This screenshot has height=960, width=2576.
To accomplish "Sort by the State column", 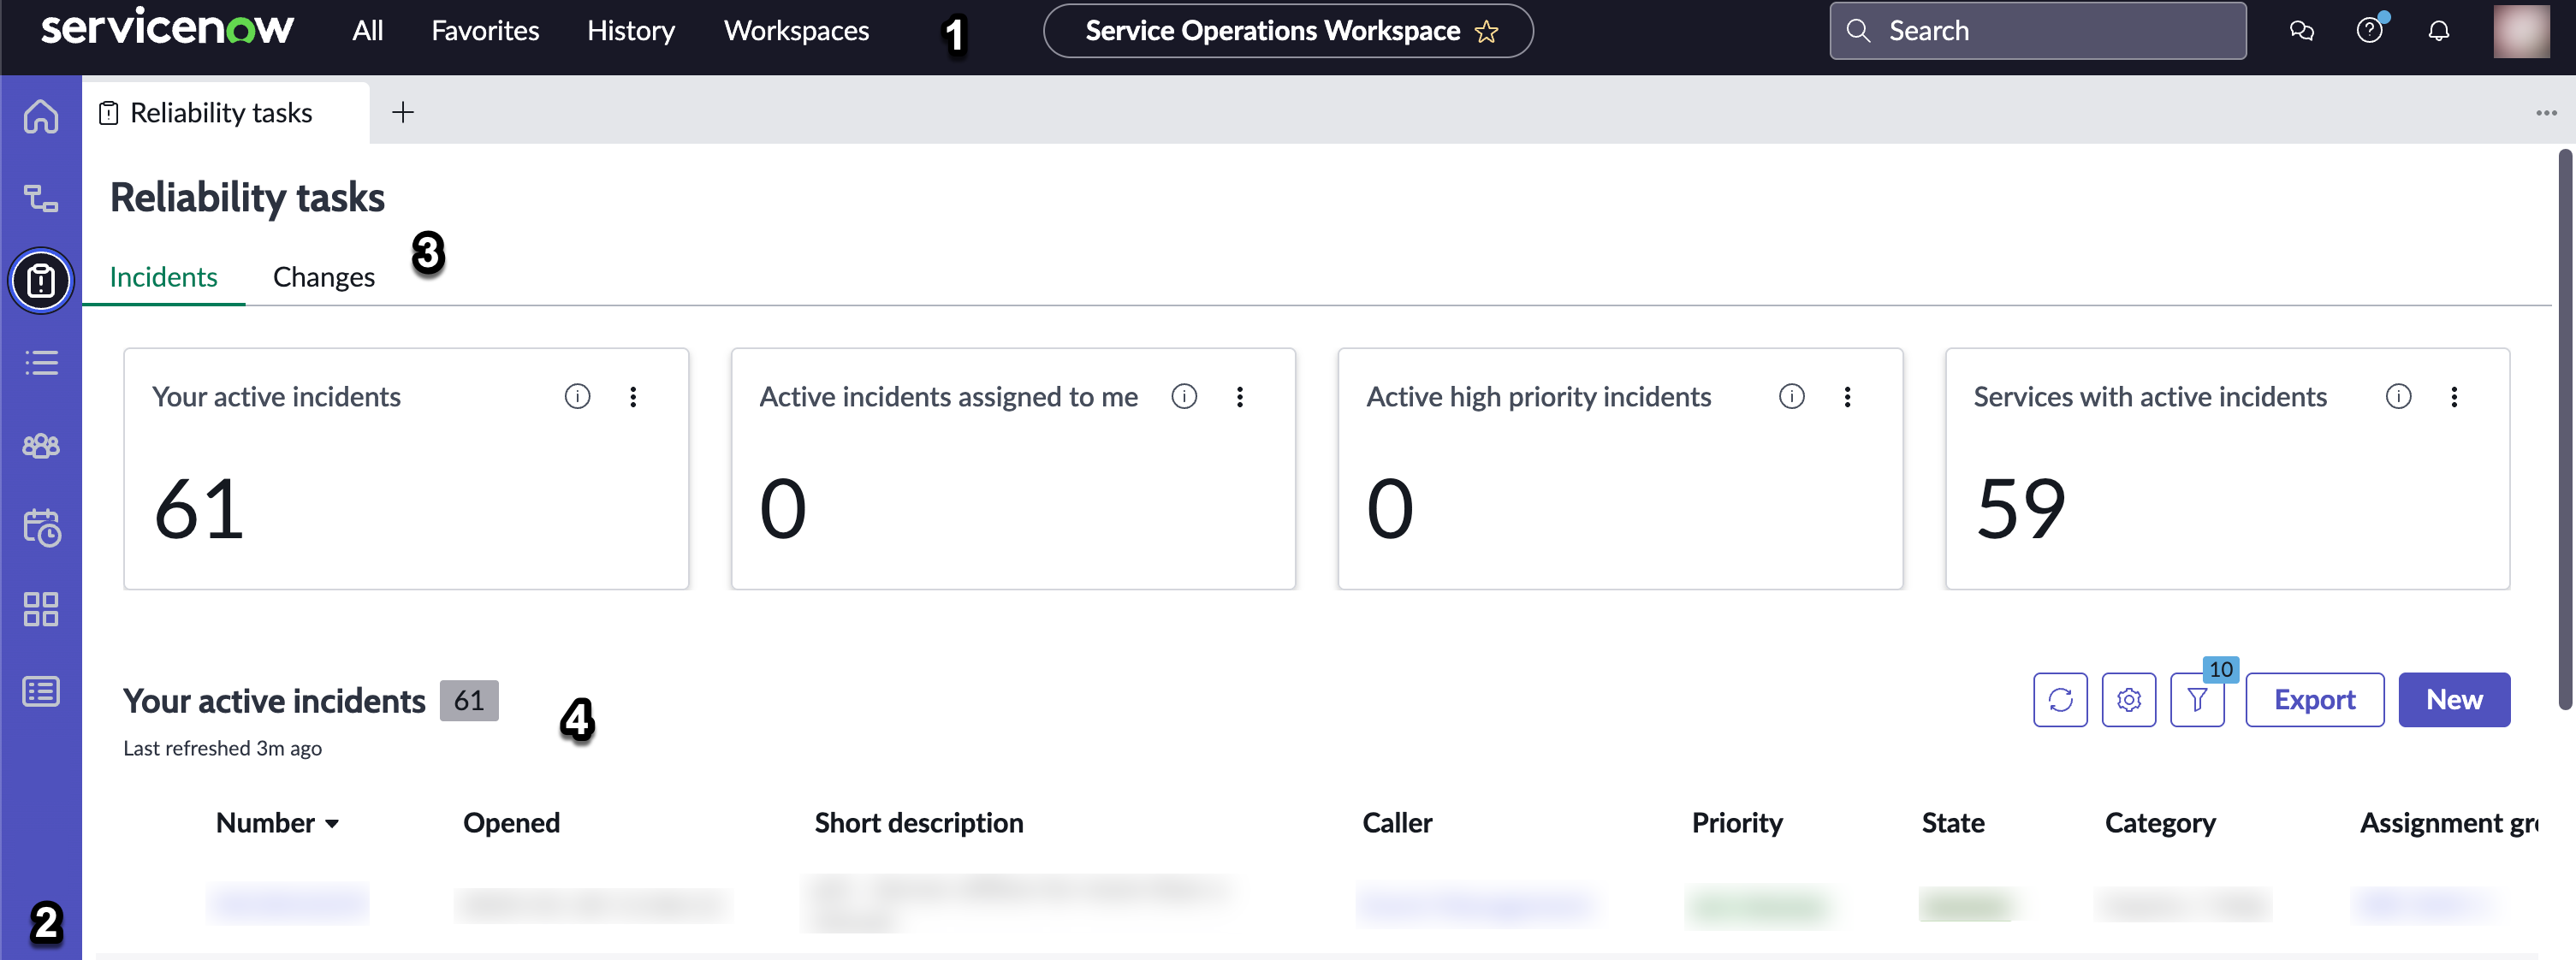I will [1952, 823].
